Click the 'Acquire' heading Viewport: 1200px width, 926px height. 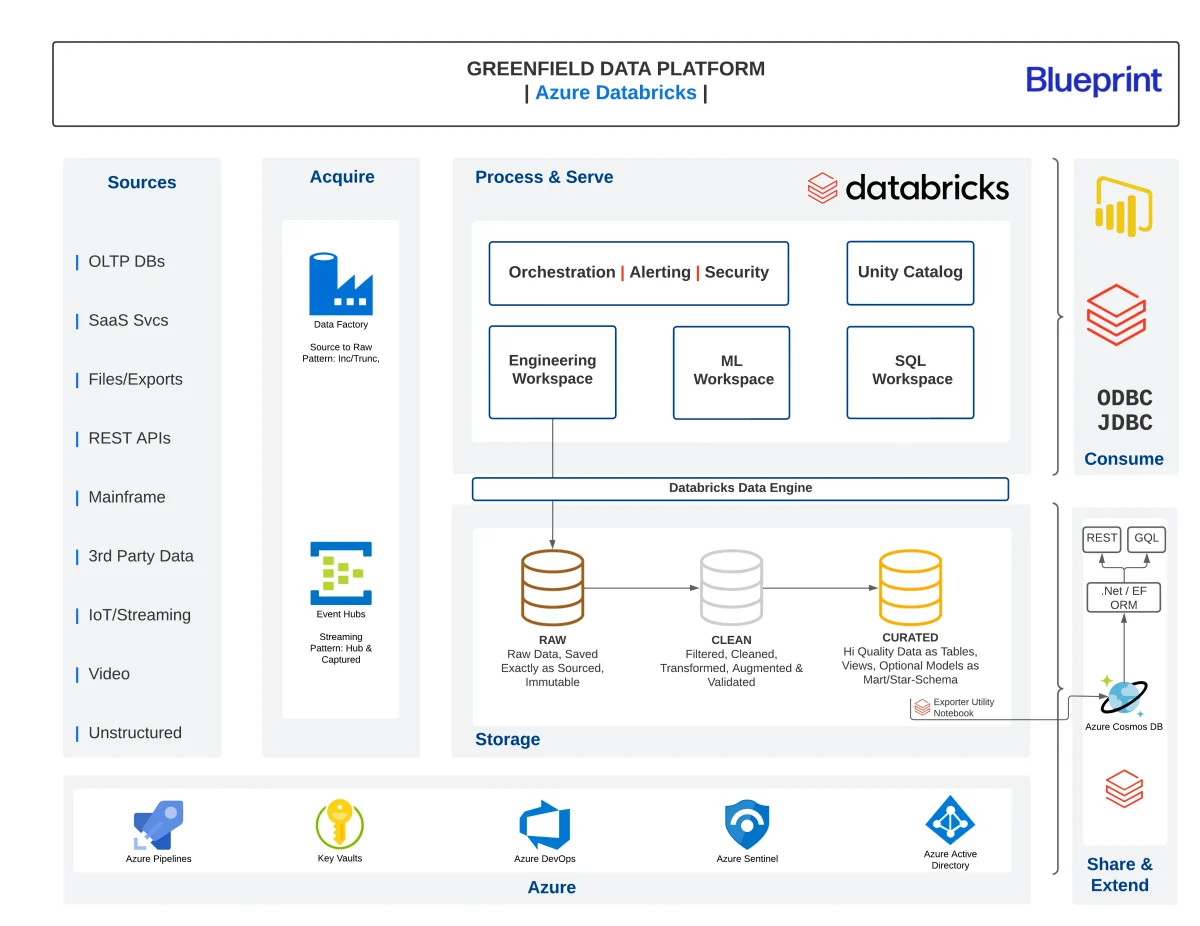point(342,177)
